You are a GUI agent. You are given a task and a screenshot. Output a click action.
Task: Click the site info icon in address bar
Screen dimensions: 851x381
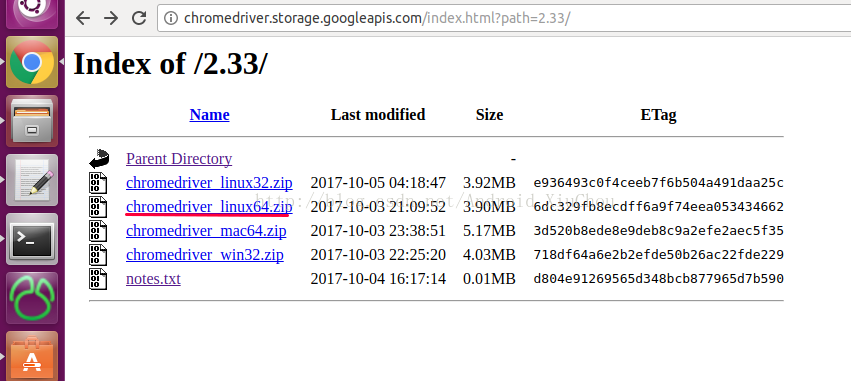(171, 18)
